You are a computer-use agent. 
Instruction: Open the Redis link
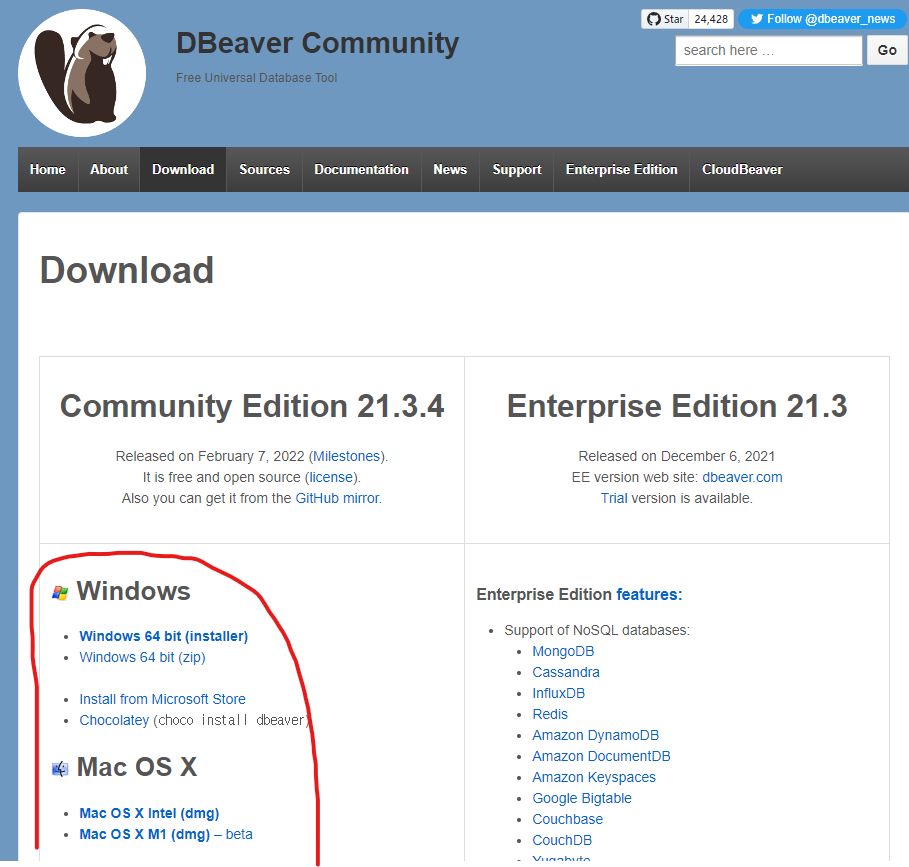[x=550, y=714]
